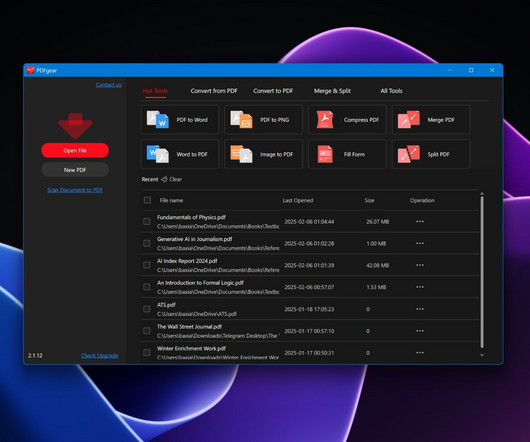Click the Check Upgrade link

coord(100,355)
